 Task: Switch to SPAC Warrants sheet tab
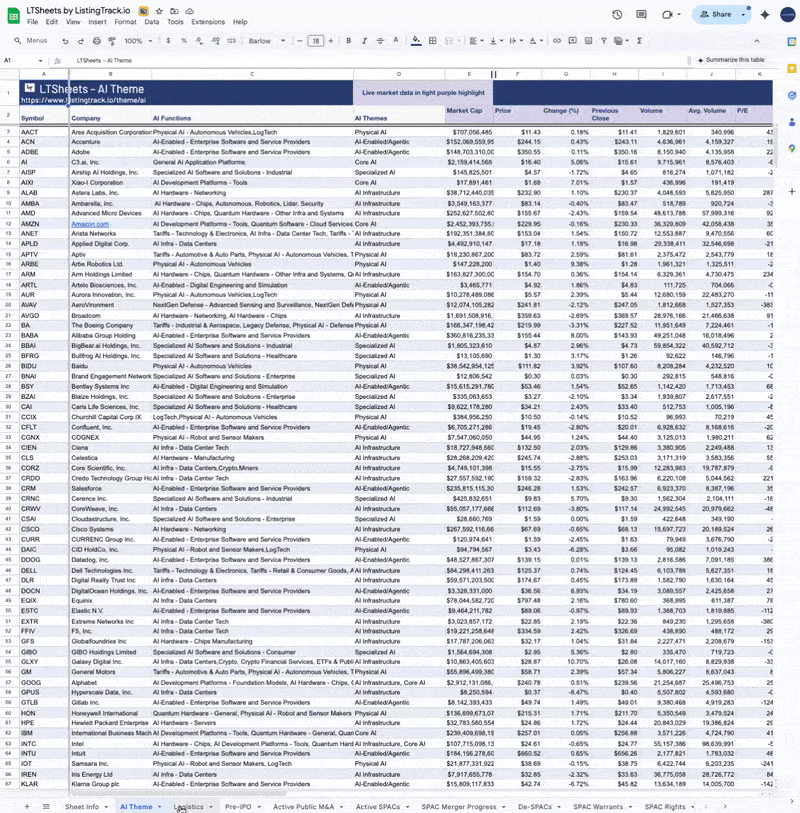tap(598, 807)
